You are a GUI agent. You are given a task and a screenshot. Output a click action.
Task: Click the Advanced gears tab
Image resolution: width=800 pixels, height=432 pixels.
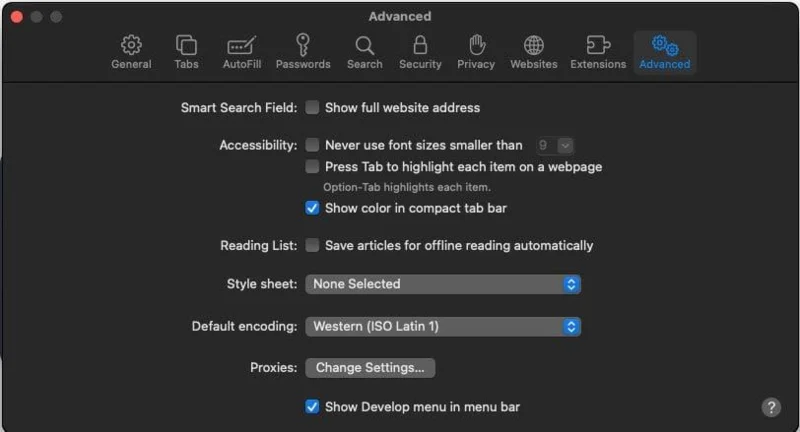click(x=664, y=52)
